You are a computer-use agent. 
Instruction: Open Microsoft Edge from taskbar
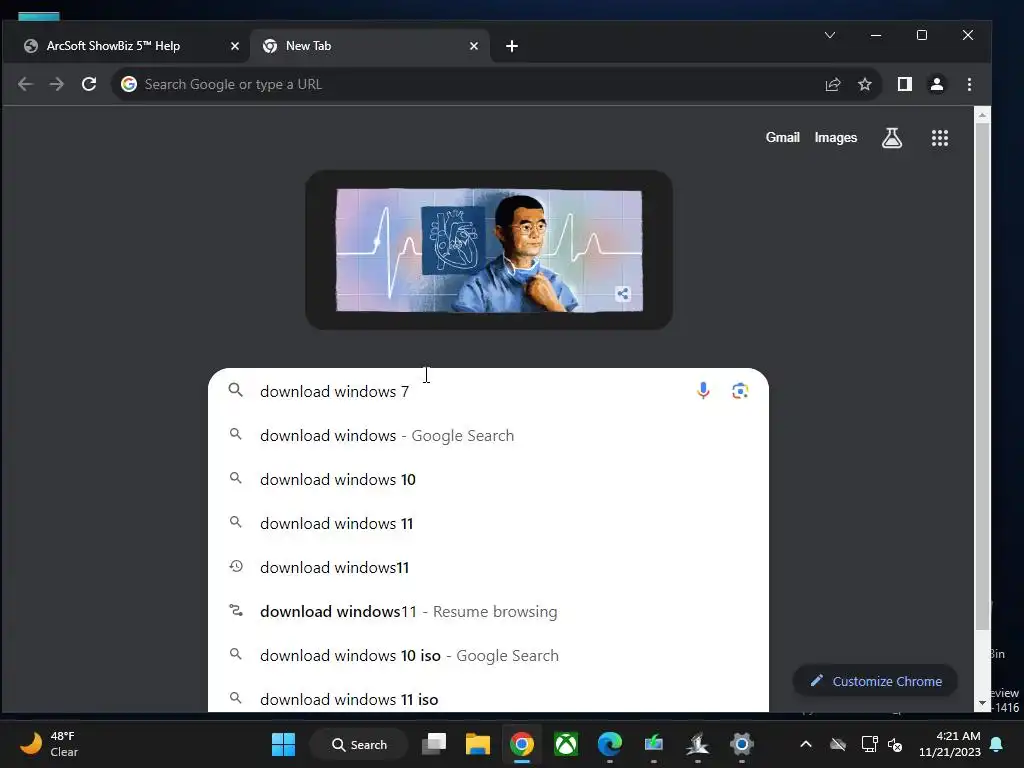tap(609, 744)
